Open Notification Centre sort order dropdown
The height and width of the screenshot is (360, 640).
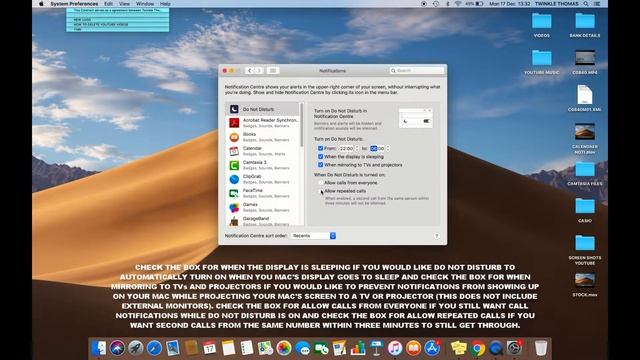point(313,236)
